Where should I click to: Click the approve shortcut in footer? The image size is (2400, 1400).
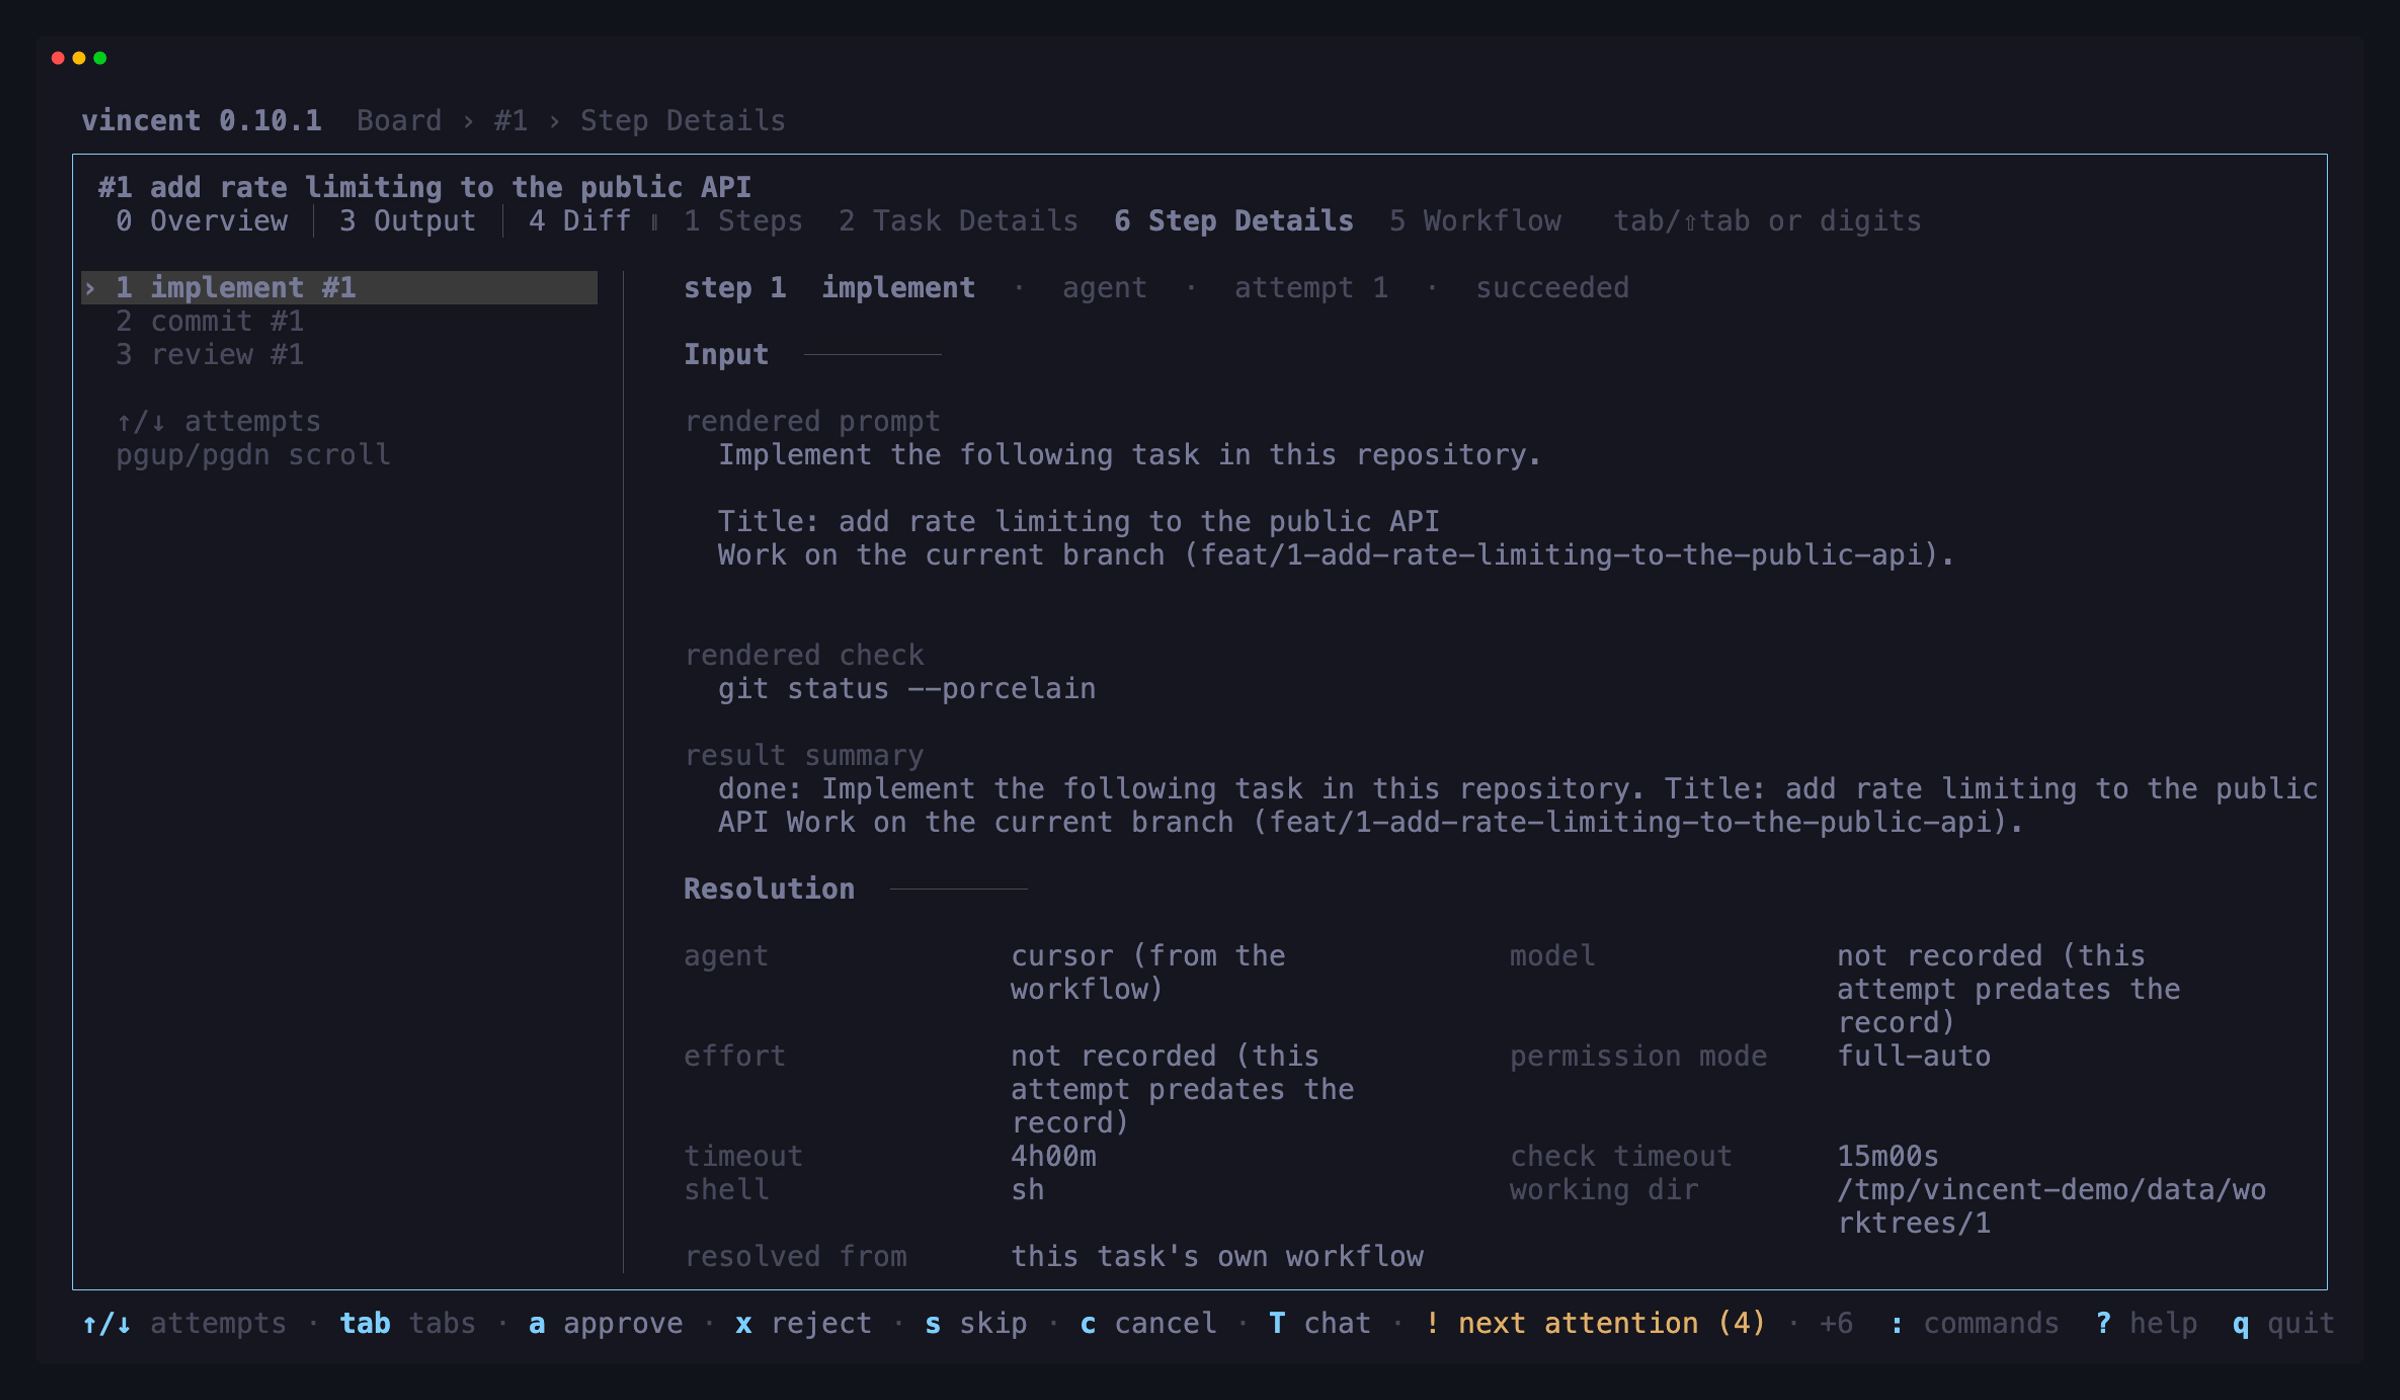(605, 1324)
